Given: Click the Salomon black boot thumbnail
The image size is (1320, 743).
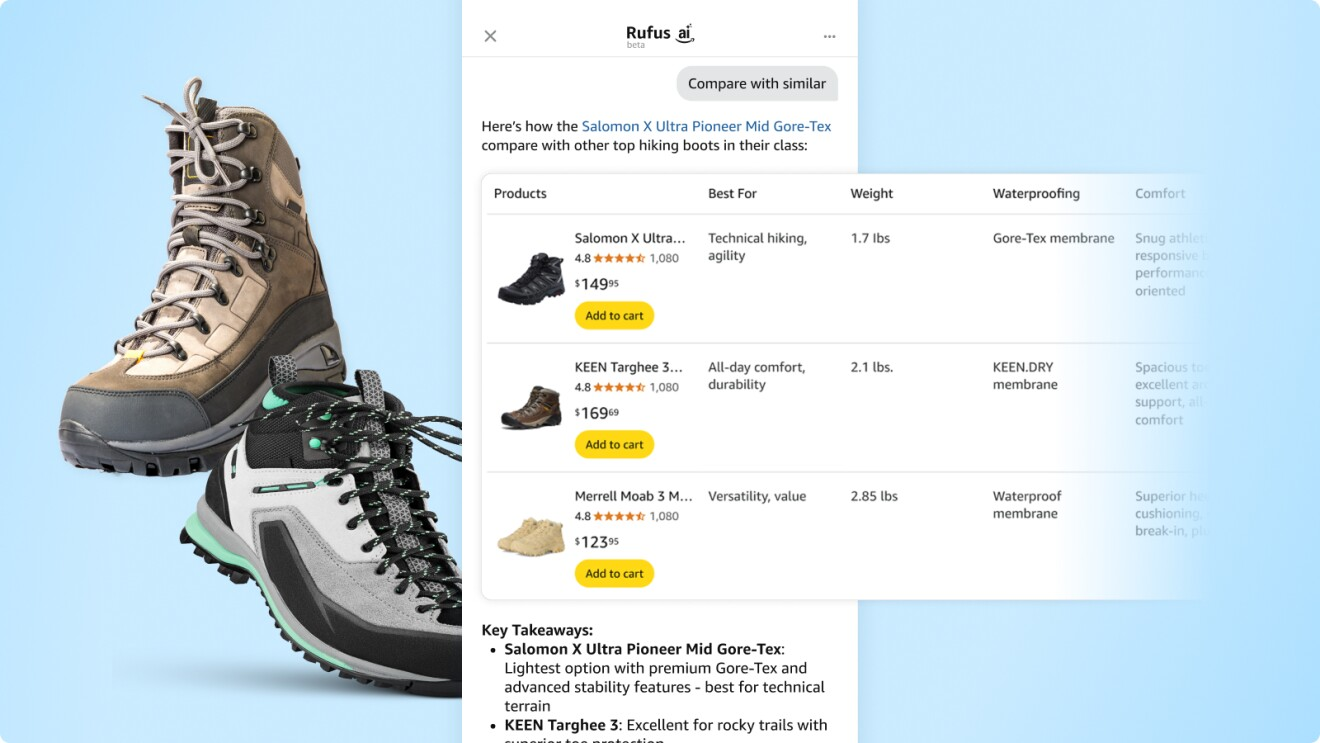Looking at the screenshot, I should coord(531,277).
